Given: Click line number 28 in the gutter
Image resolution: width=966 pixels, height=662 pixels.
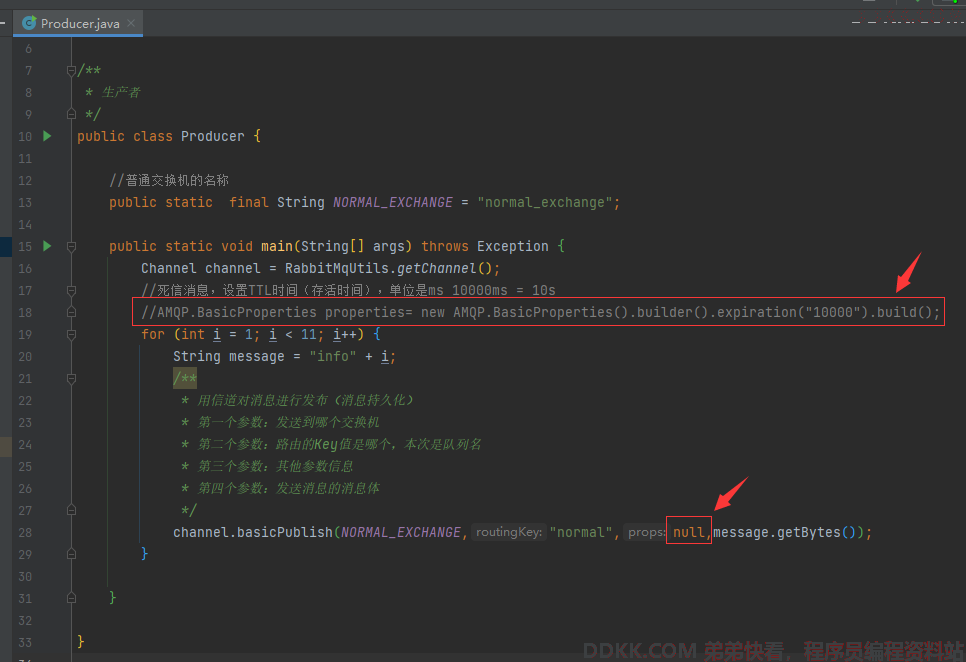Looking at the screenshot, I should [25, 532].
